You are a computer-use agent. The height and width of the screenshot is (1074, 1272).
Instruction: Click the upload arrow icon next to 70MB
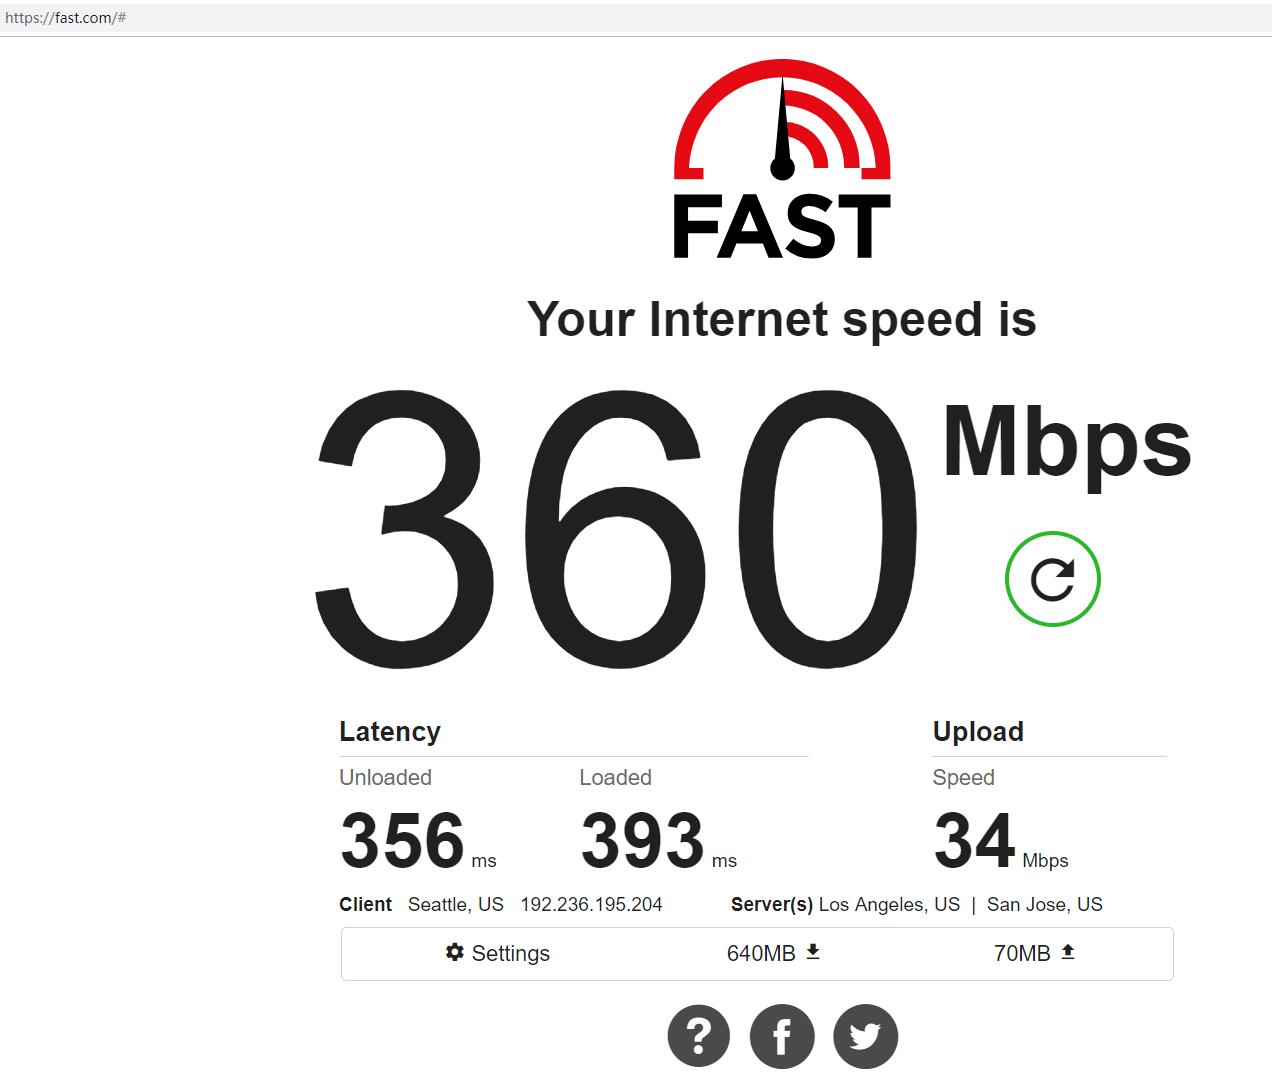[x=1068, y=952]
